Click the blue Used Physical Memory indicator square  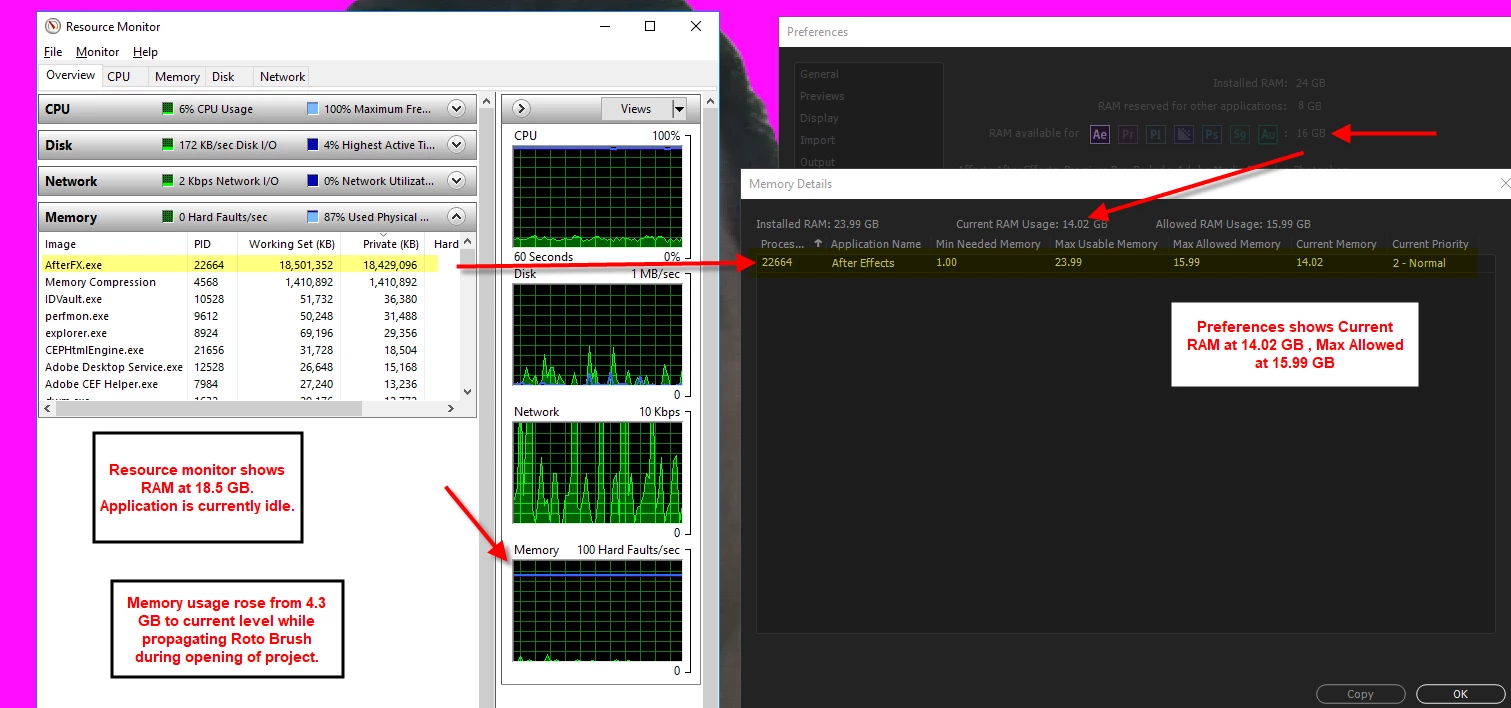pos(313,217)
